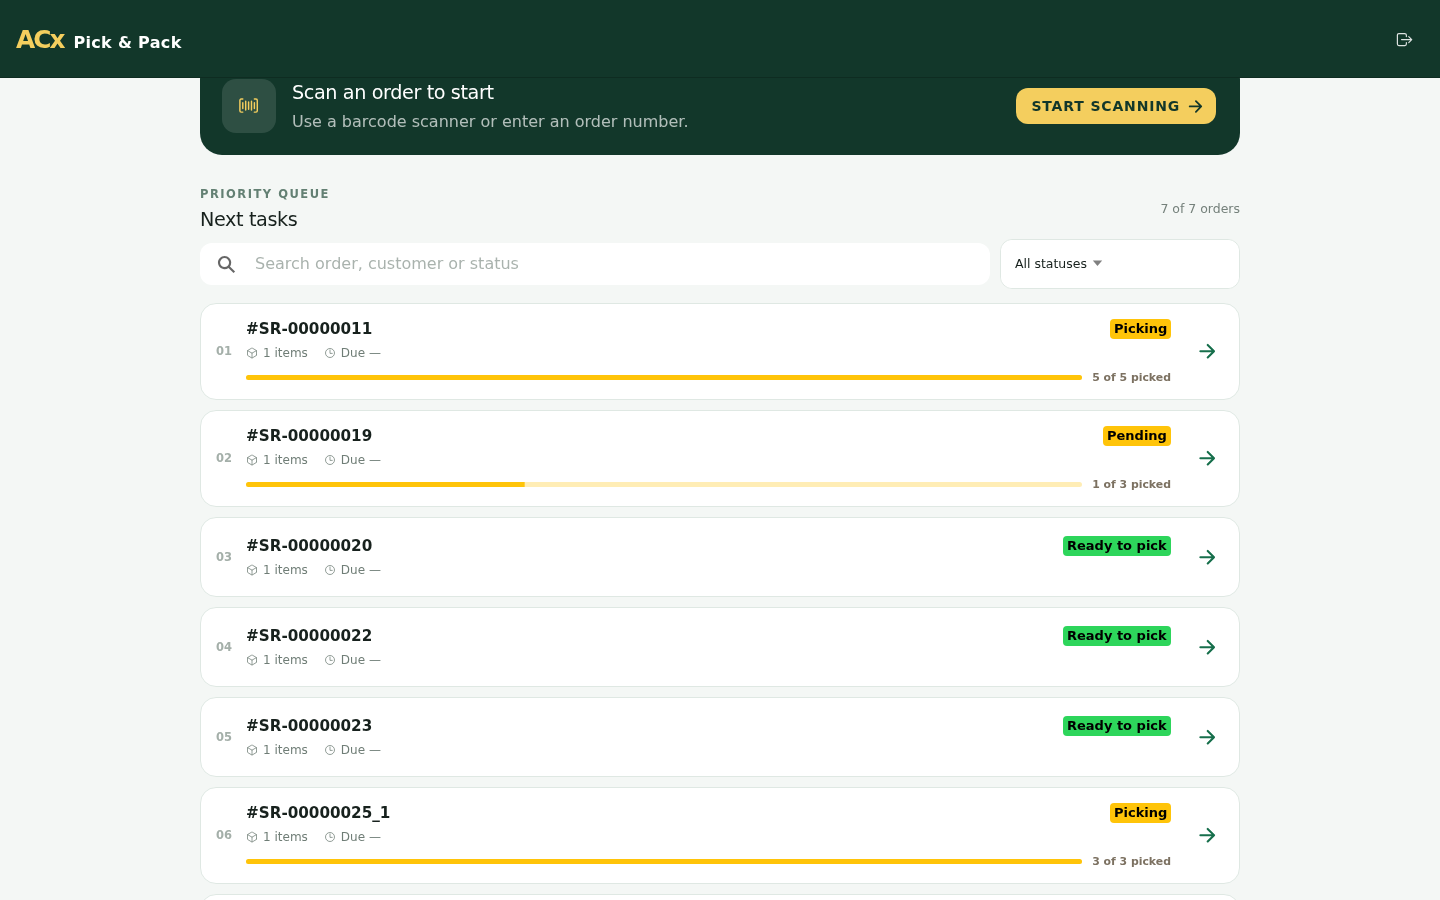Click the package icon in SR-00000011 row
This screenshot has width=1440, height=900.
(252, 353)
